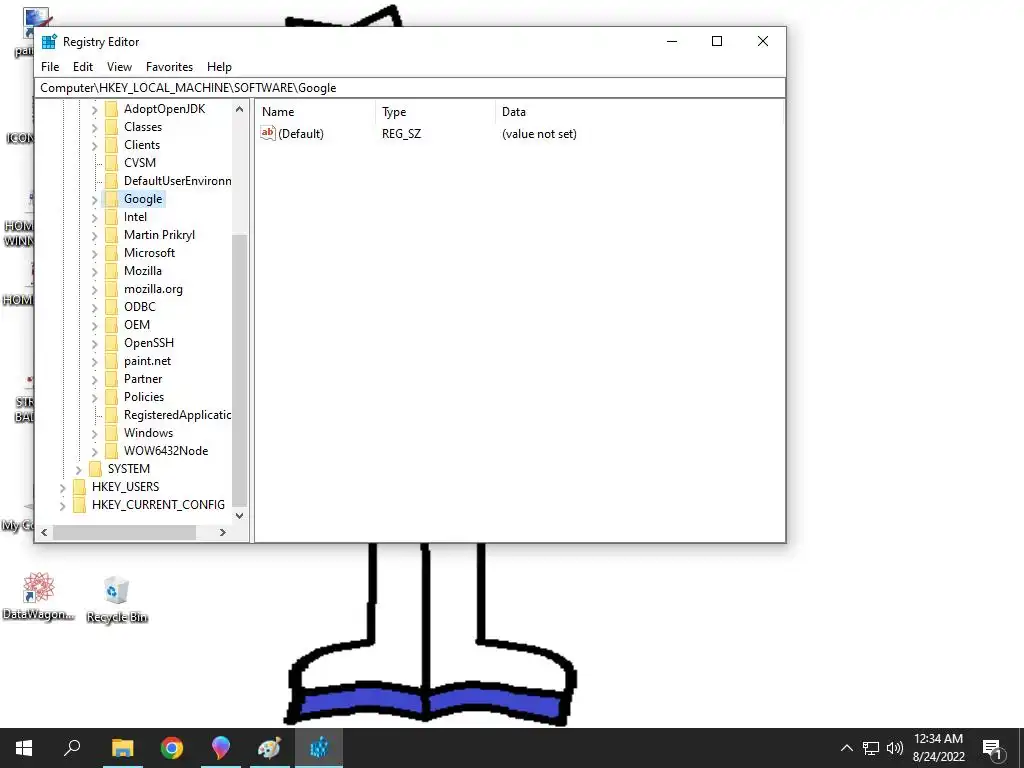Select the OEM key
The height and width of the screenshot is (768, 1024).
pyautogui.click(x=137, y=325)
